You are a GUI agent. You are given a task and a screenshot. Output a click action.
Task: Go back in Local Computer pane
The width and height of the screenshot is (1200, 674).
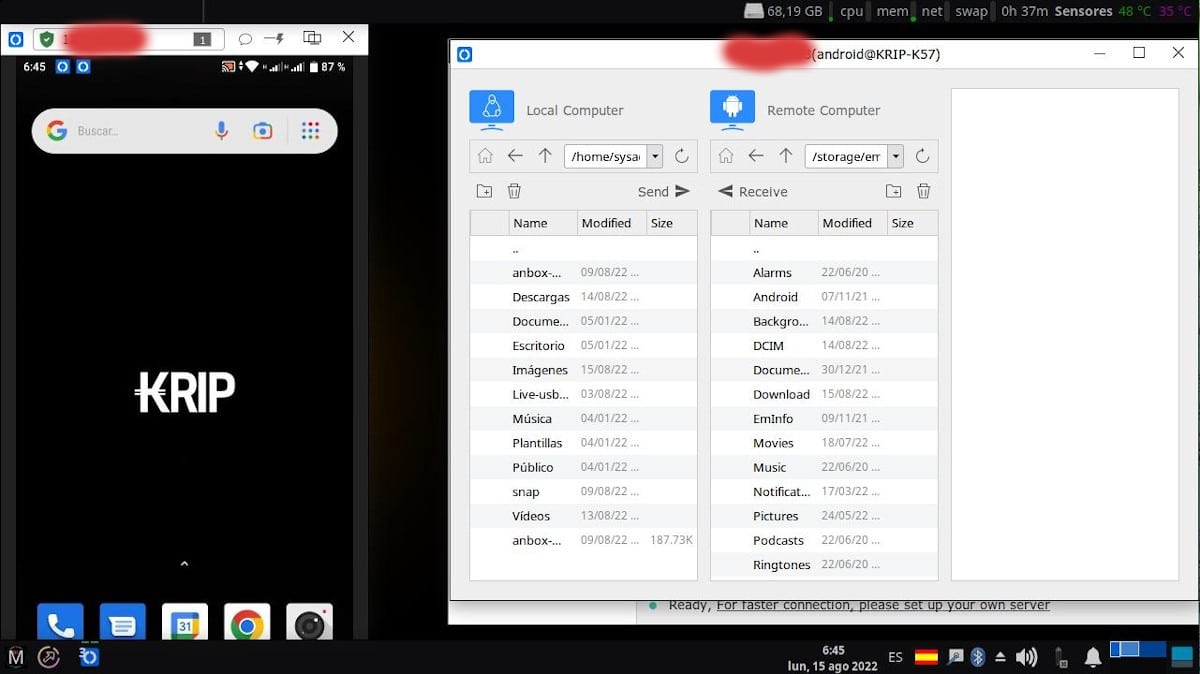[515, 156]
